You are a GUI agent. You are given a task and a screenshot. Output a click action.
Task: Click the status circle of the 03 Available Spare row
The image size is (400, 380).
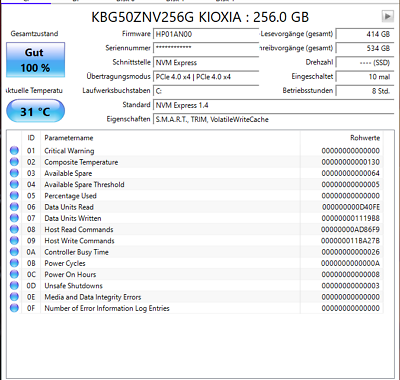click(x=14, y=173)
